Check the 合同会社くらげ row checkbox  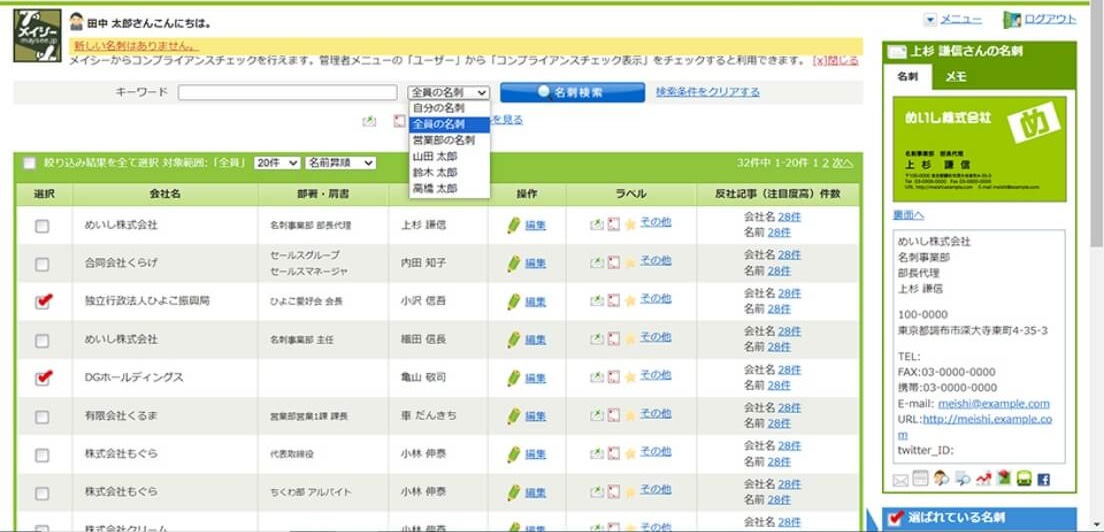[42, 264]
